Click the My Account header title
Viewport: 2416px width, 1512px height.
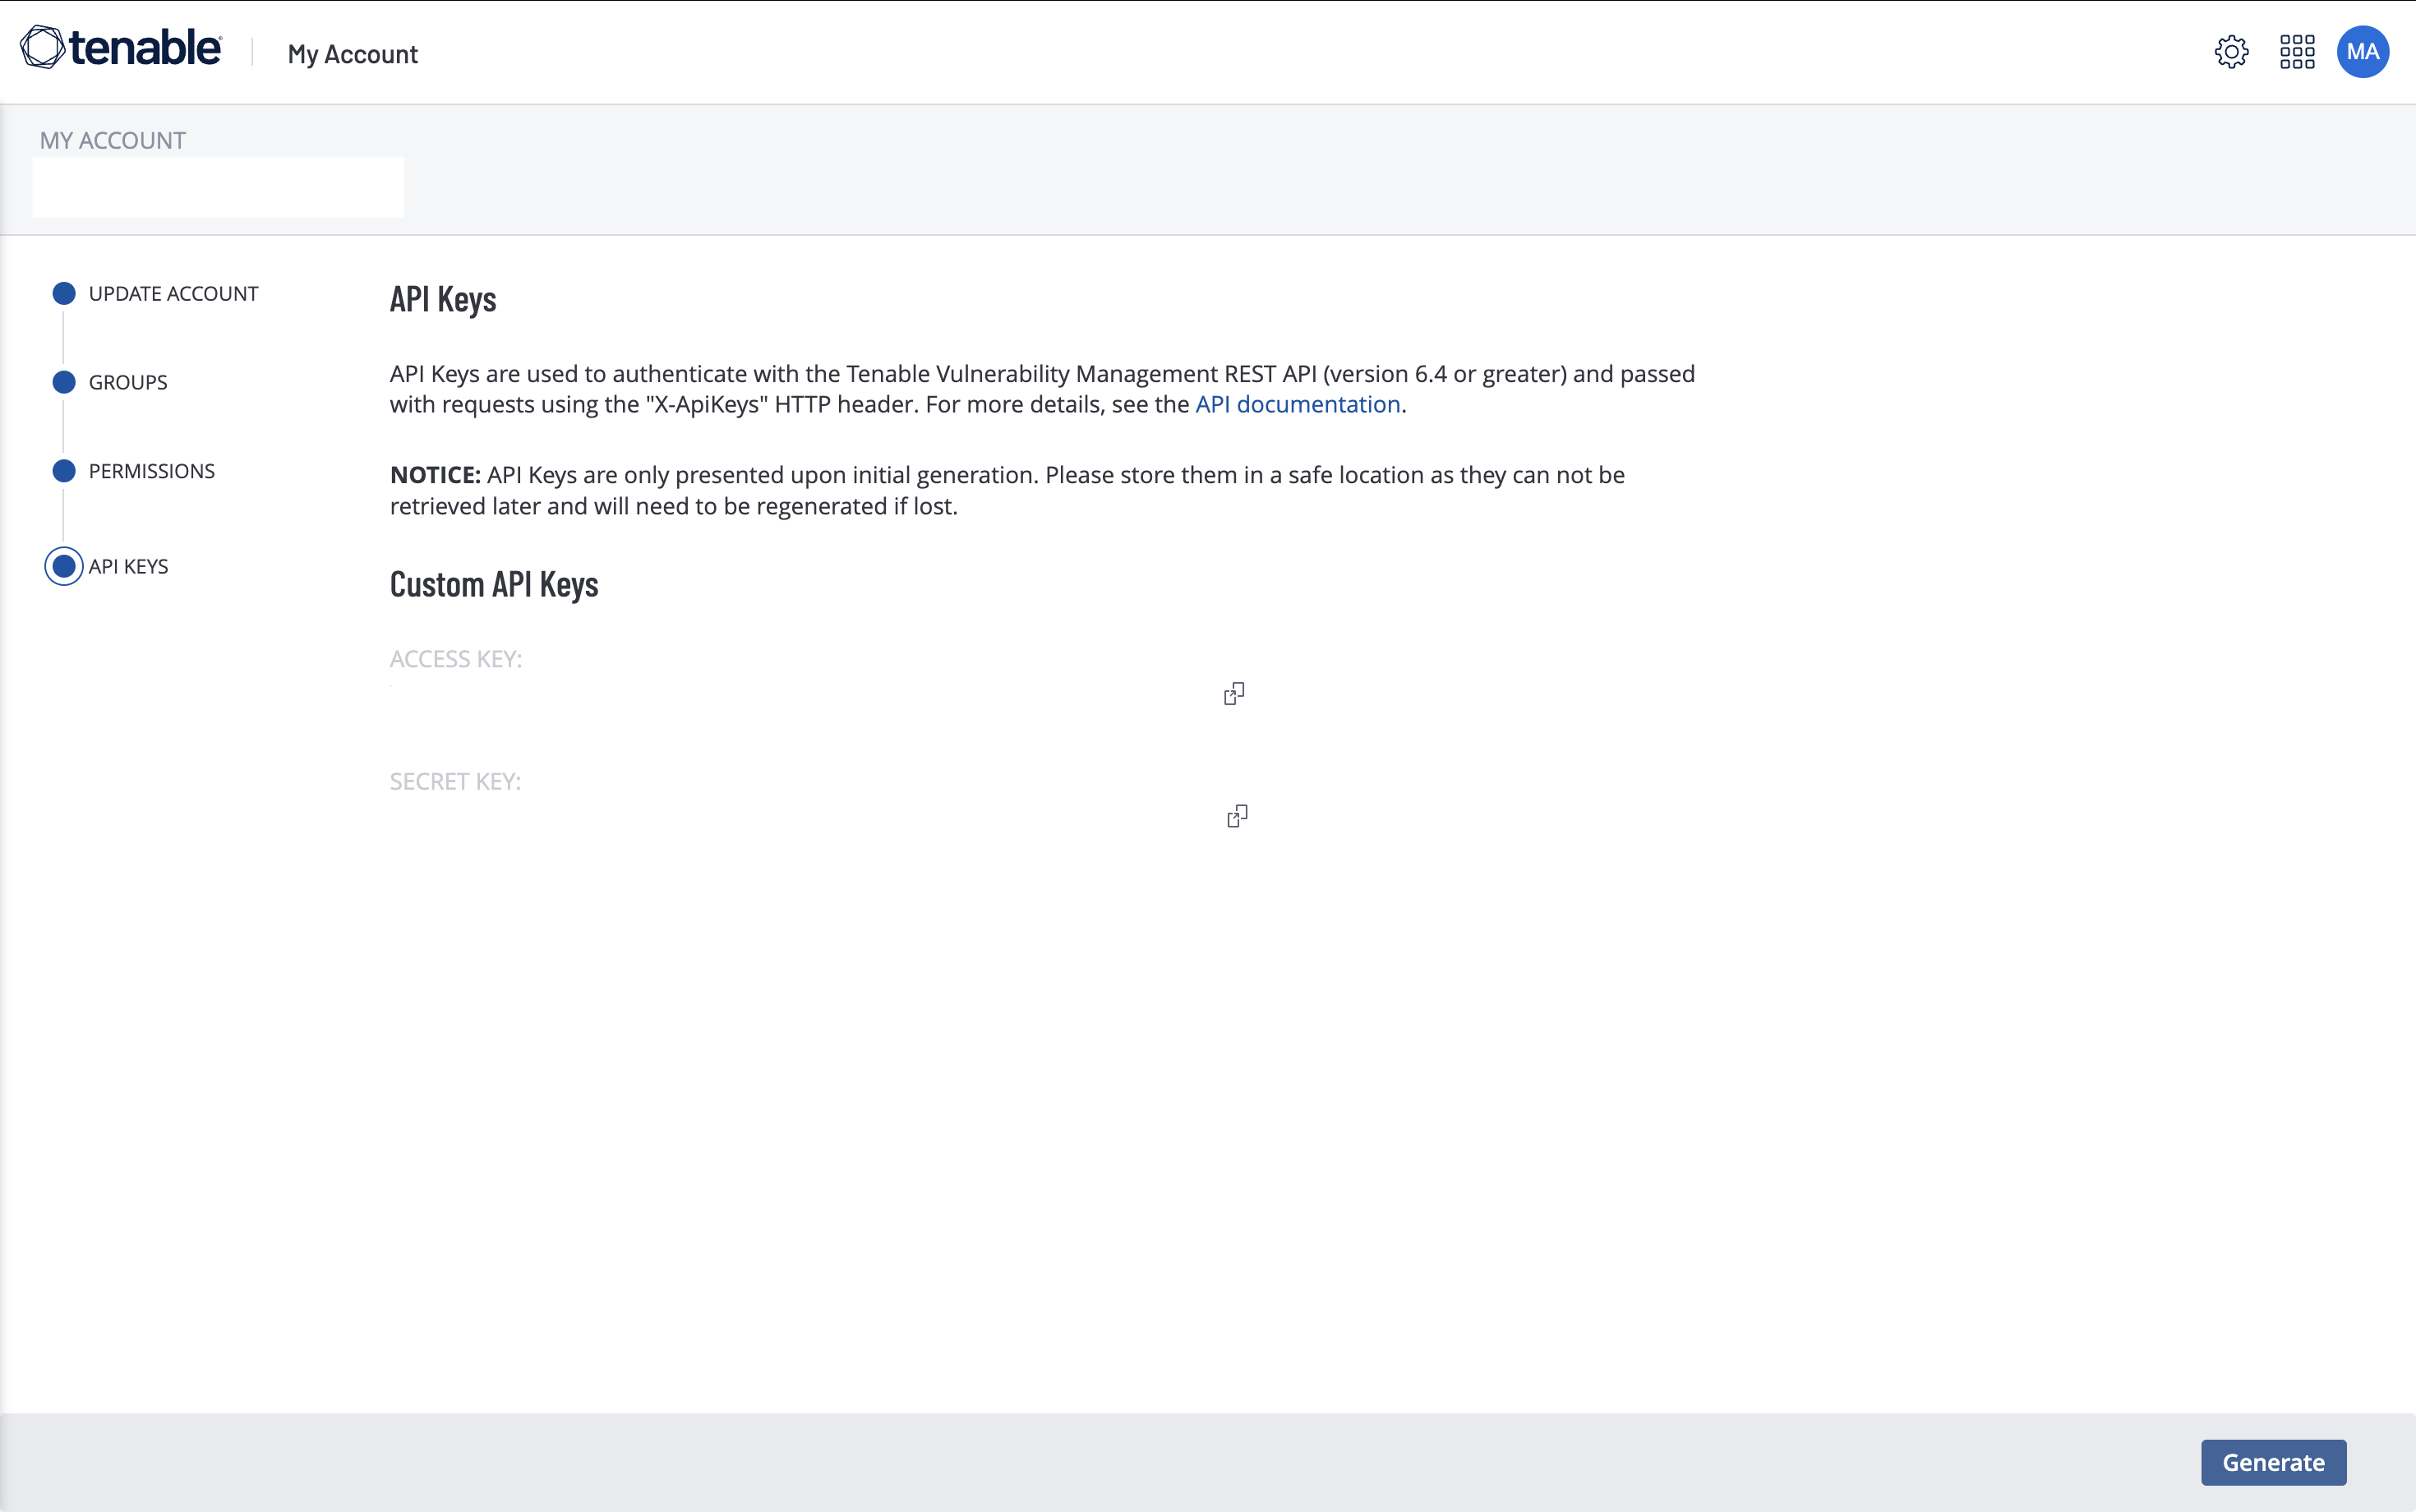pyautogui.click(x=352, y=54)
